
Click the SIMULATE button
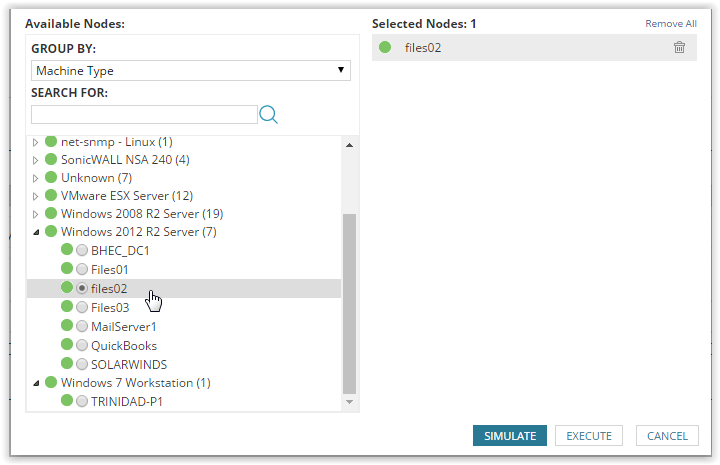tap(510, 436)
